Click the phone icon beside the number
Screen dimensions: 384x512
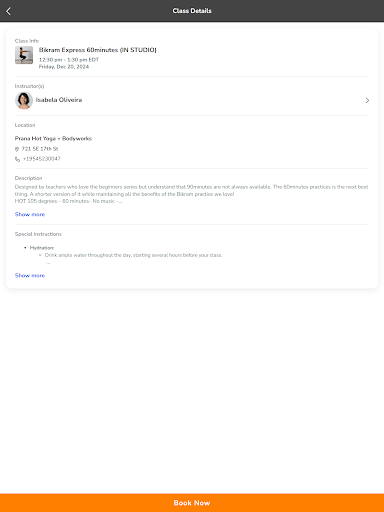[17, 159]
